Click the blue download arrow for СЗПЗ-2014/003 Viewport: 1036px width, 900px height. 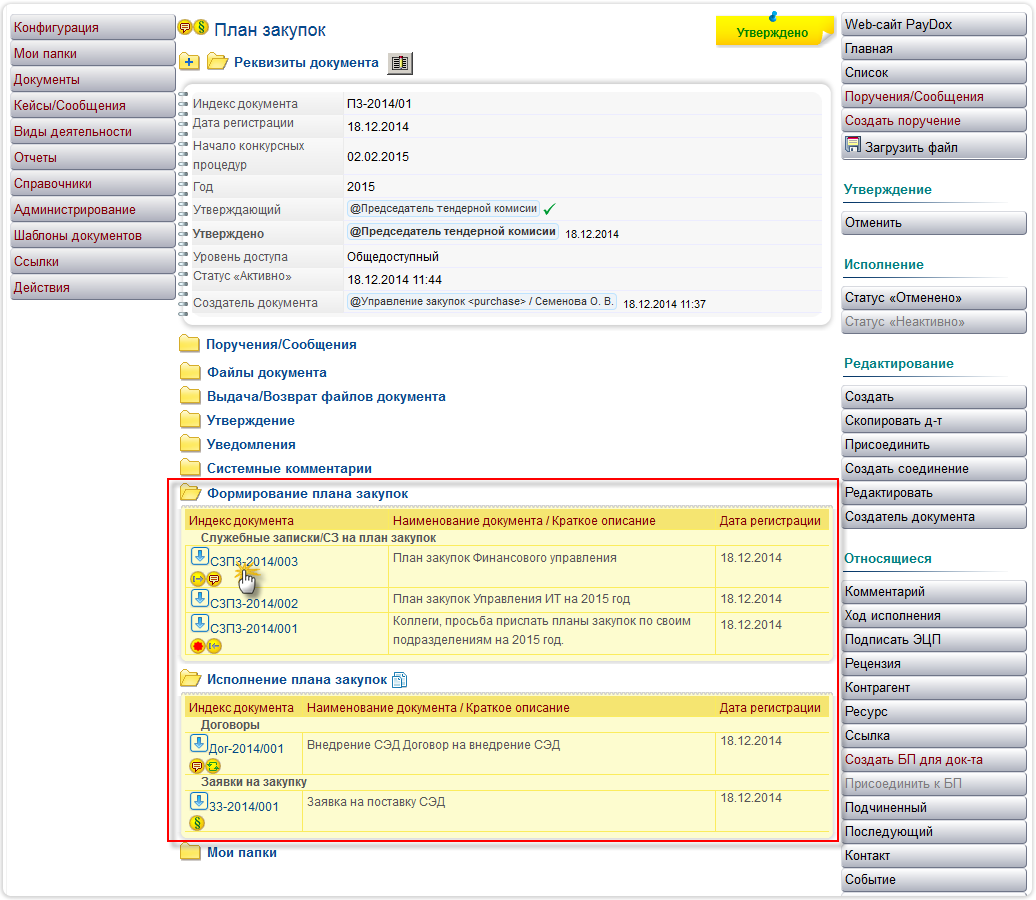198,556
